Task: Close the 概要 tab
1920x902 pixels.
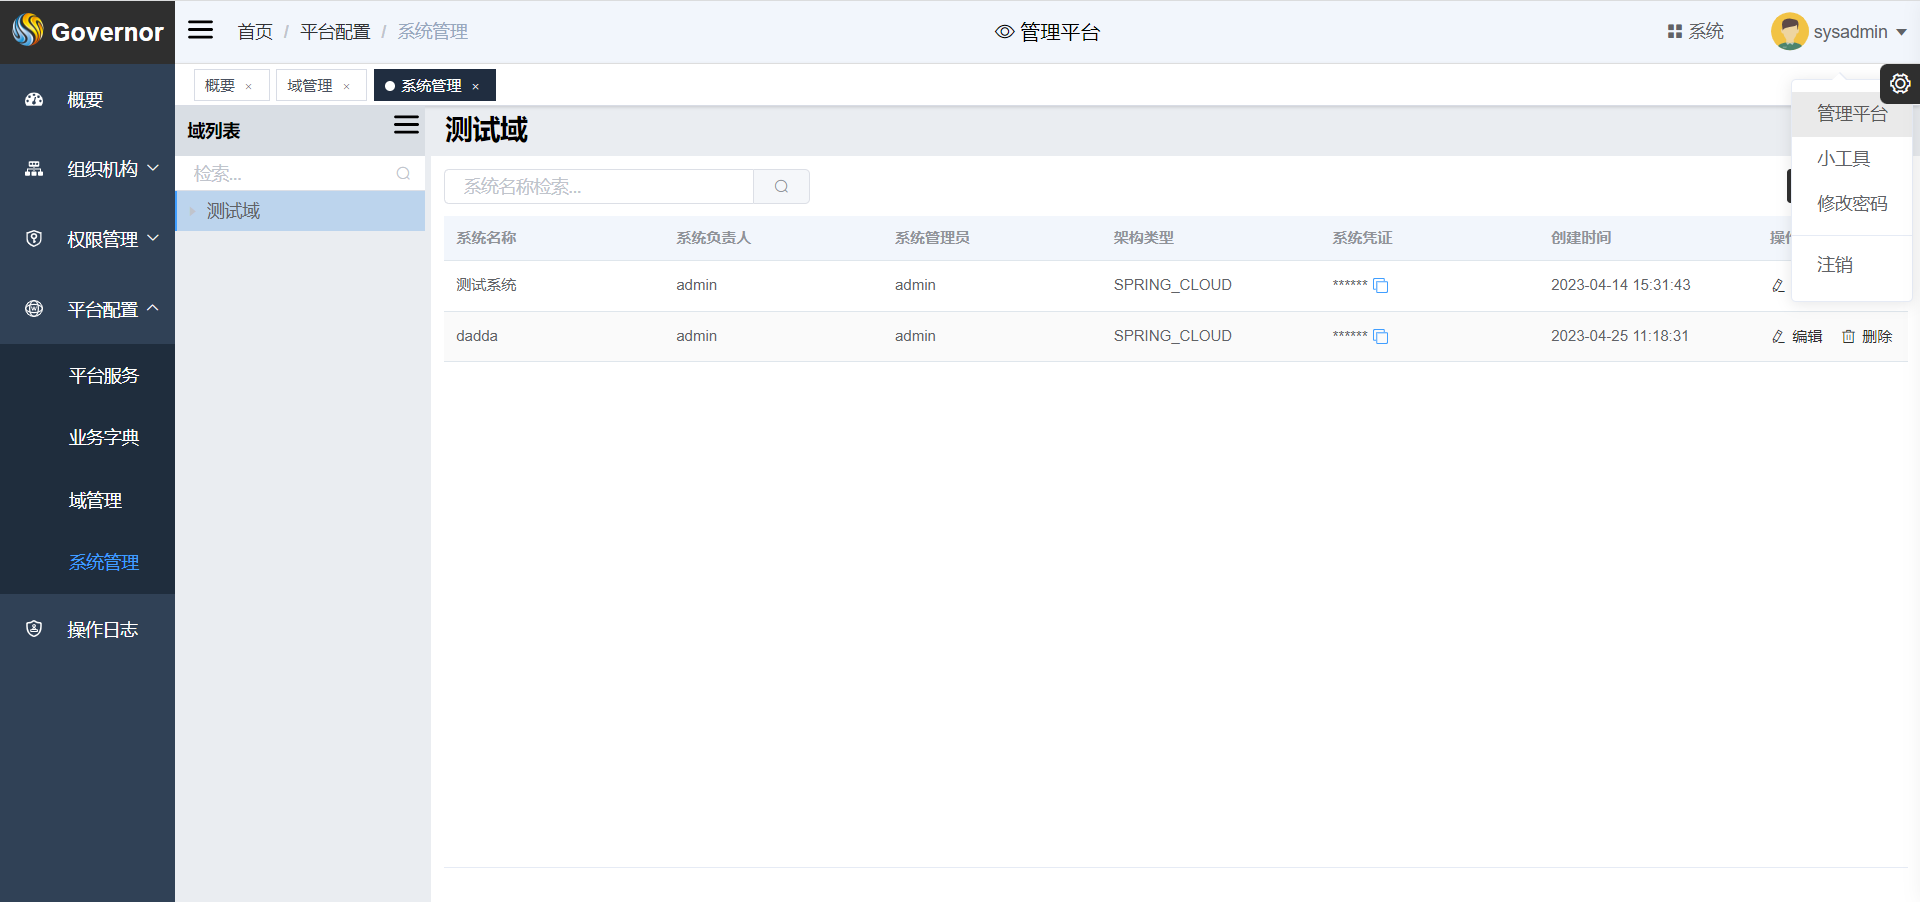Action: tap(249, 87)
